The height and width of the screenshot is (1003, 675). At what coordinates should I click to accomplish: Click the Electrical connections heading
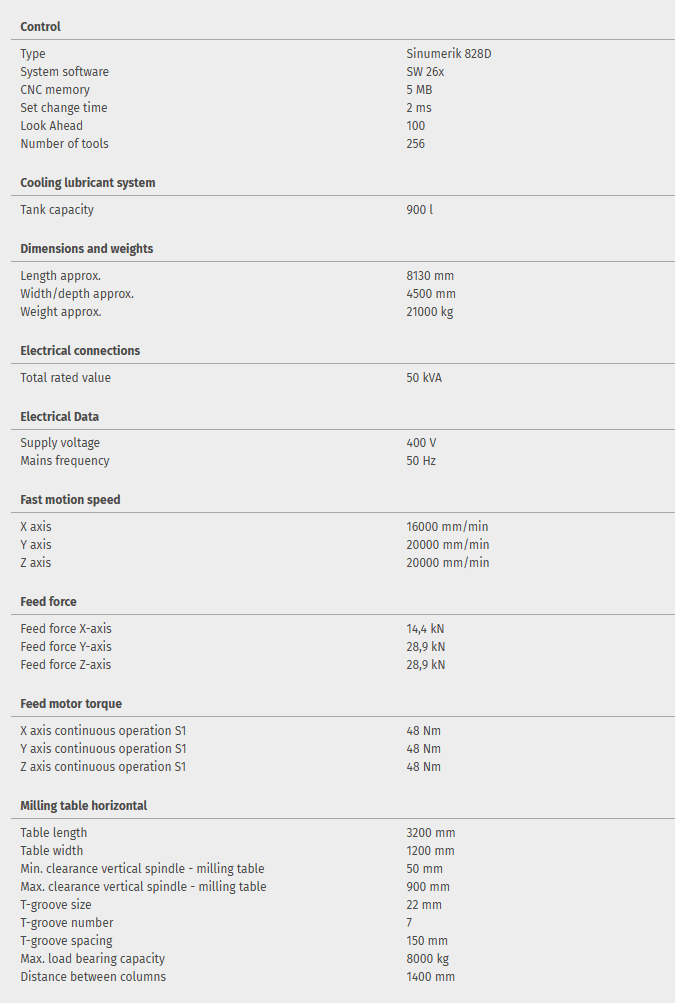[x=80, y=351]
